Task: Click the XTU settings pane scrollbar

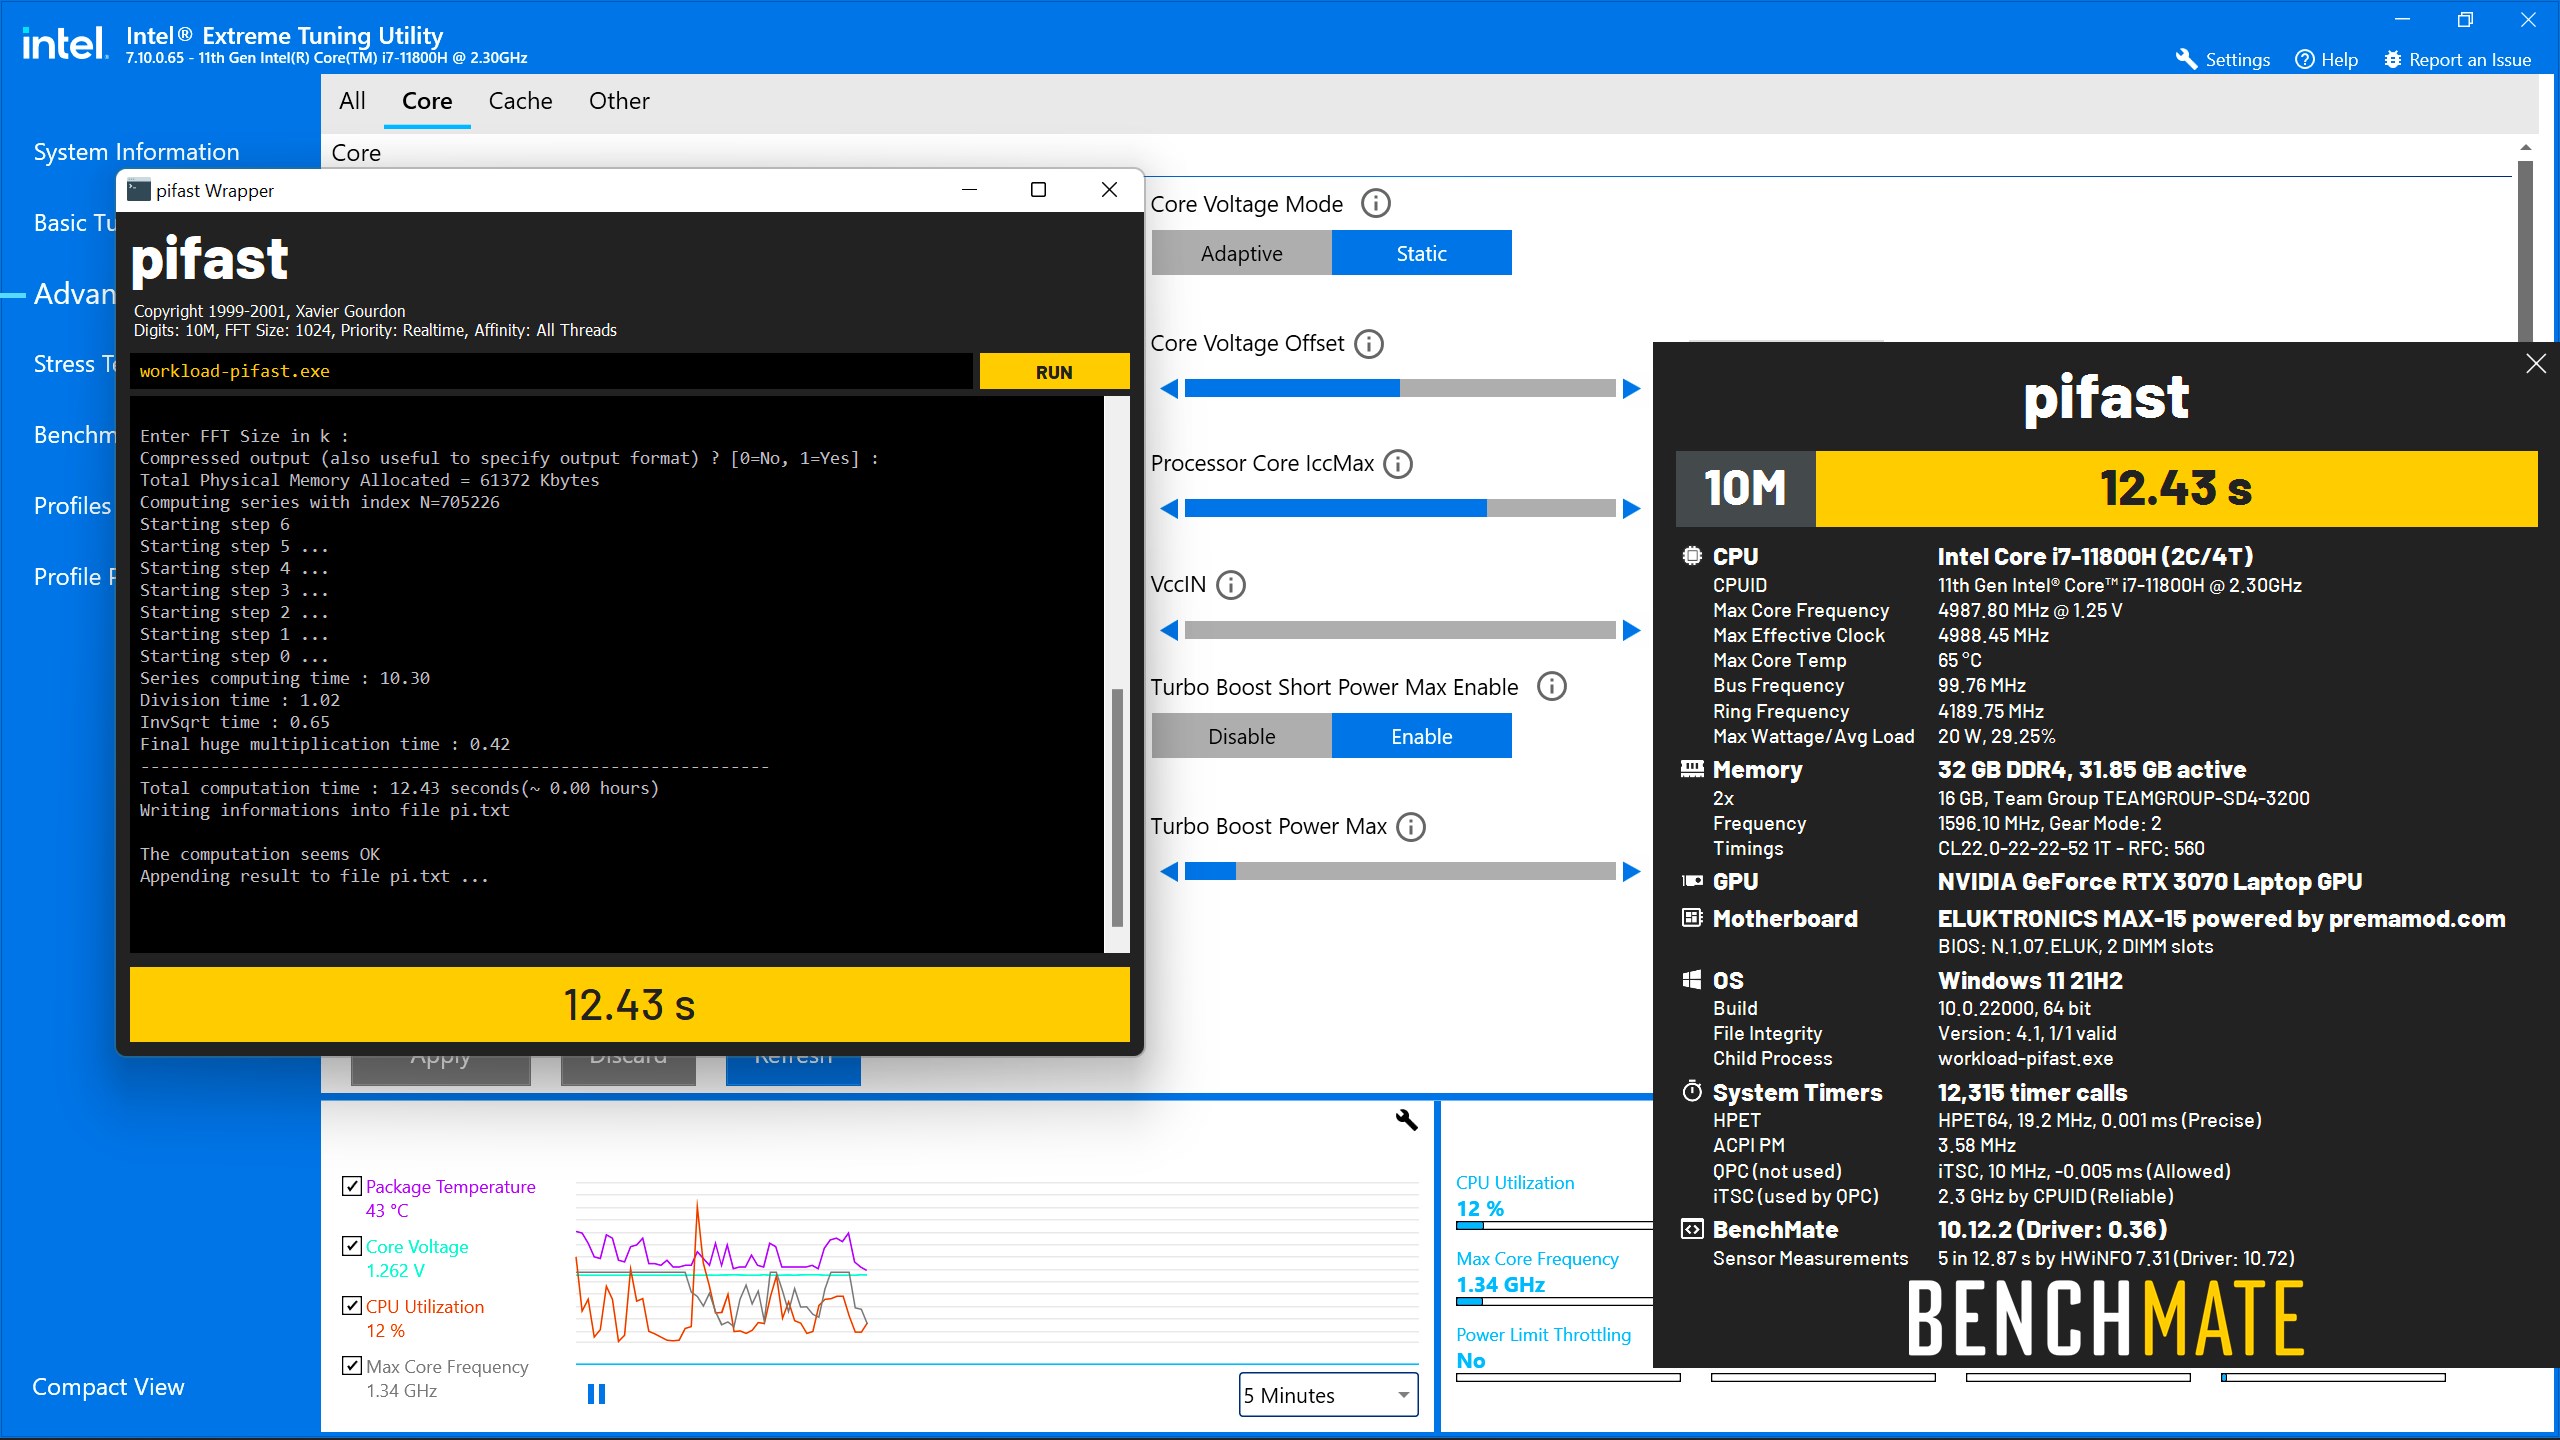Action: click(2525, 250)
